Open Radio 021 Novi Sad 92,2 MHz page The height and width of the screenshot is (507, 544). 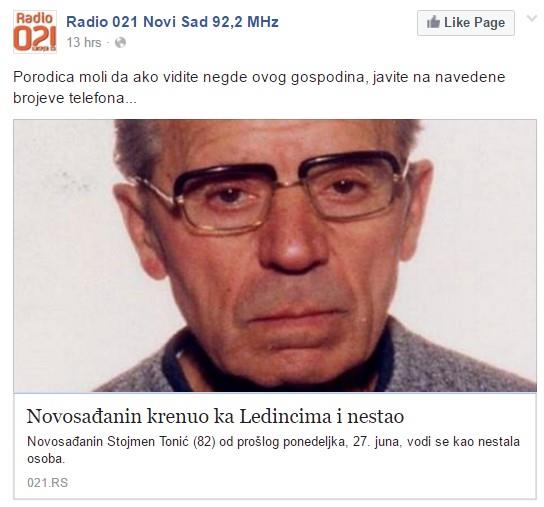(x=172, y=22)
